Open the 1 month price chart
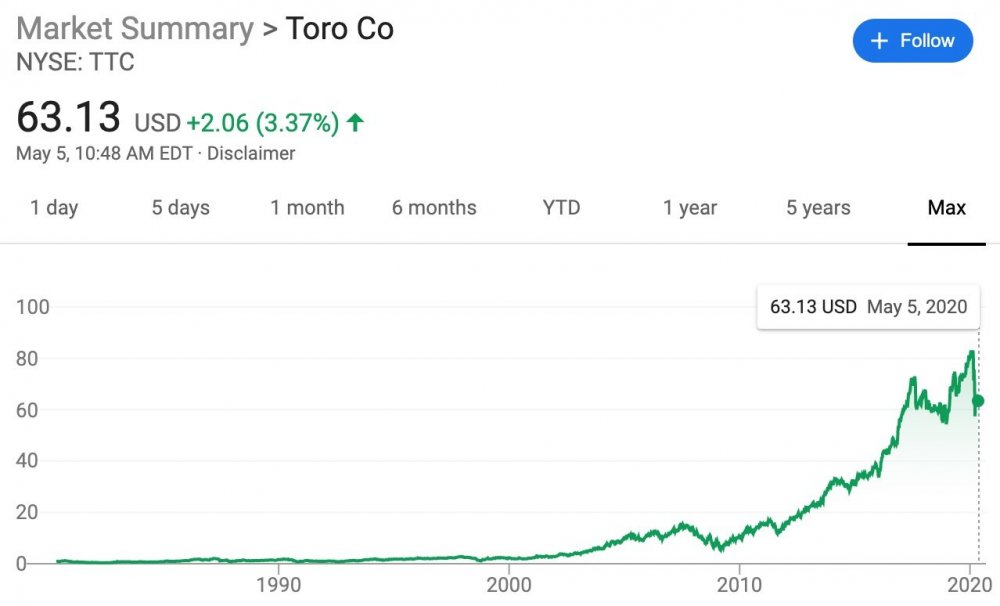The image size is (1000, 606). pyautogui.click(x=307, y=208)
